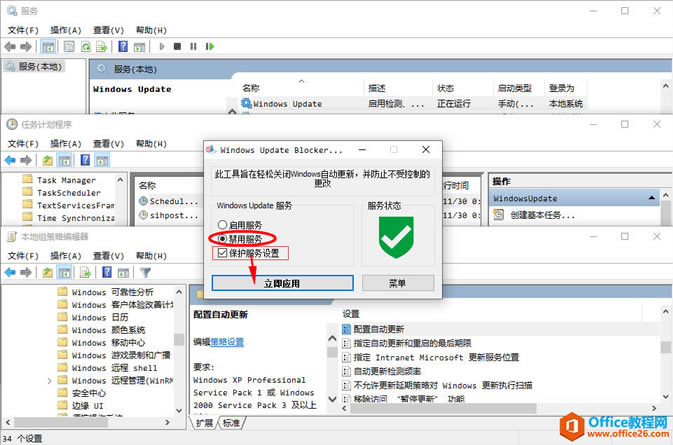Select 服务(本地) node in Services tree
This screenshot has width=673, height=445.
34,67
